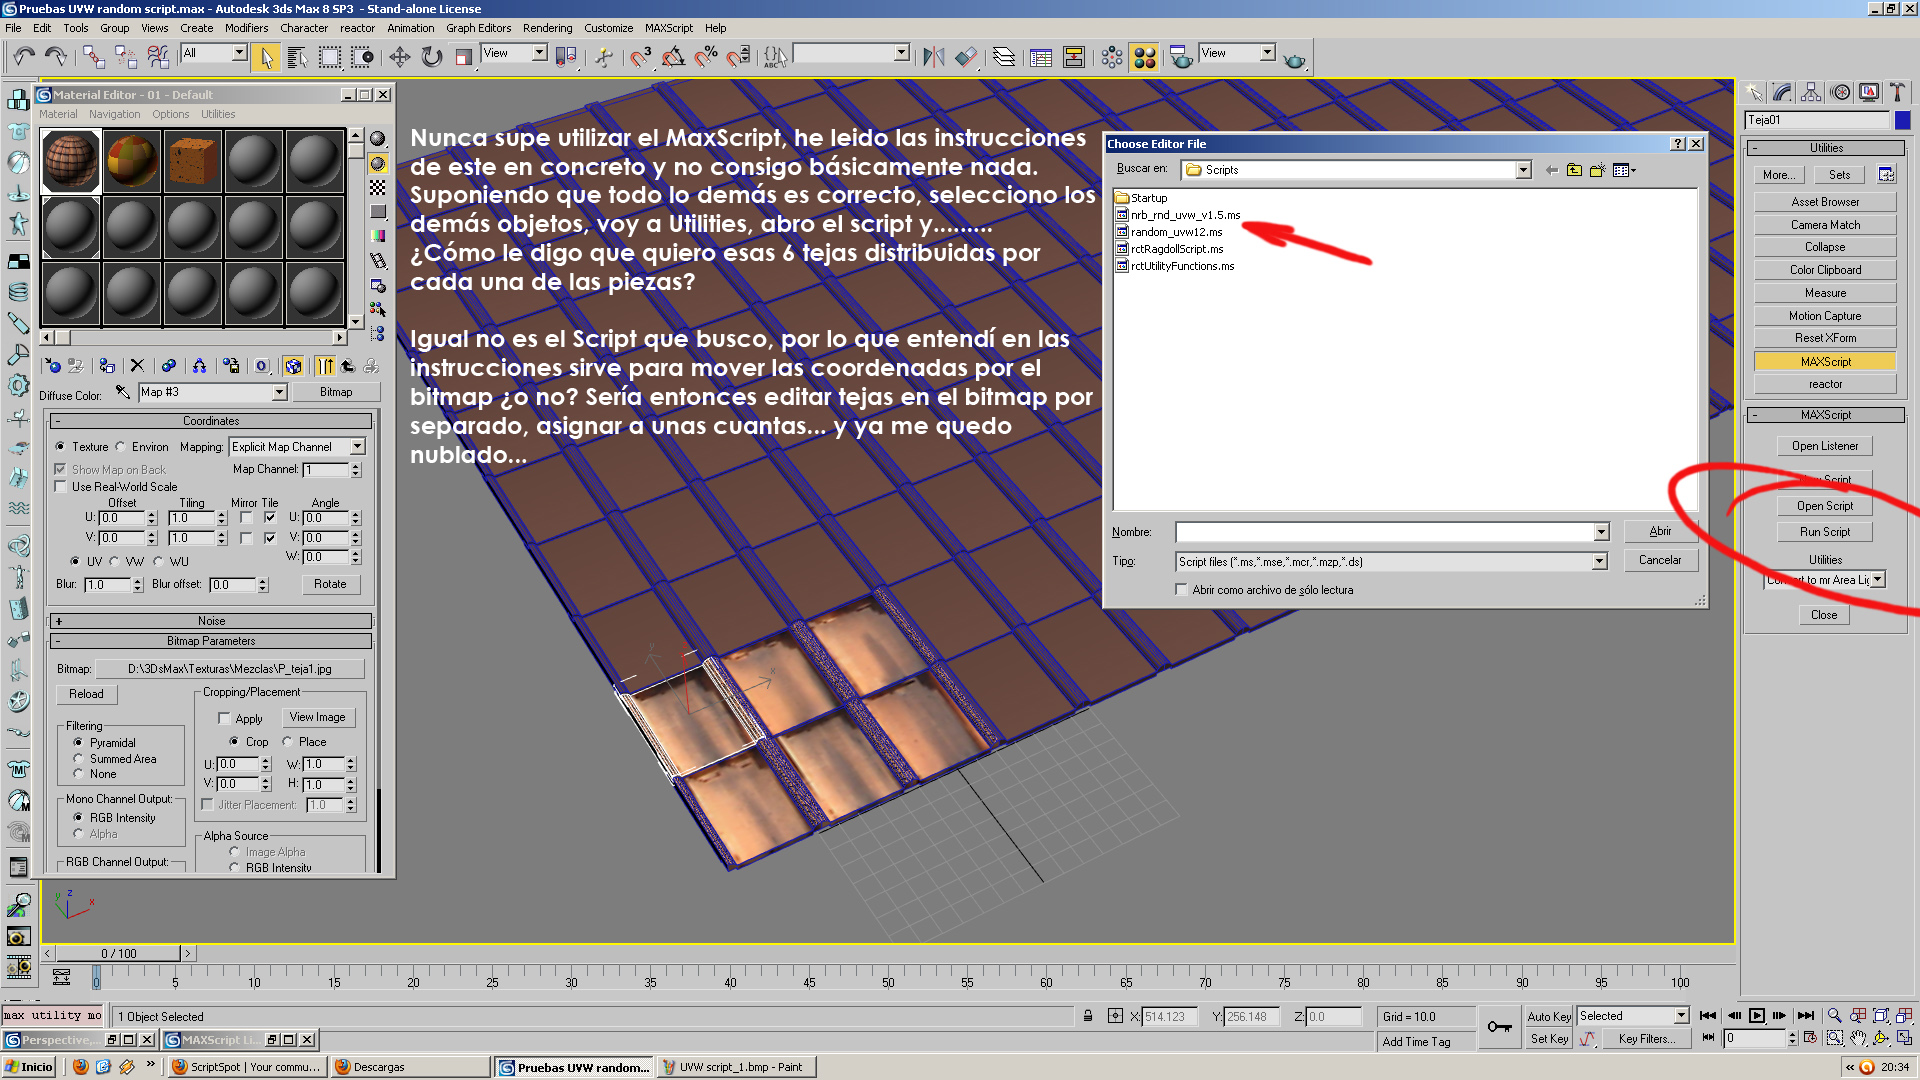Select the nrb_rnd_uvw_v1.5.ms file
The width and height of the screenshot is (1920, 1080).
(1184, 215)
